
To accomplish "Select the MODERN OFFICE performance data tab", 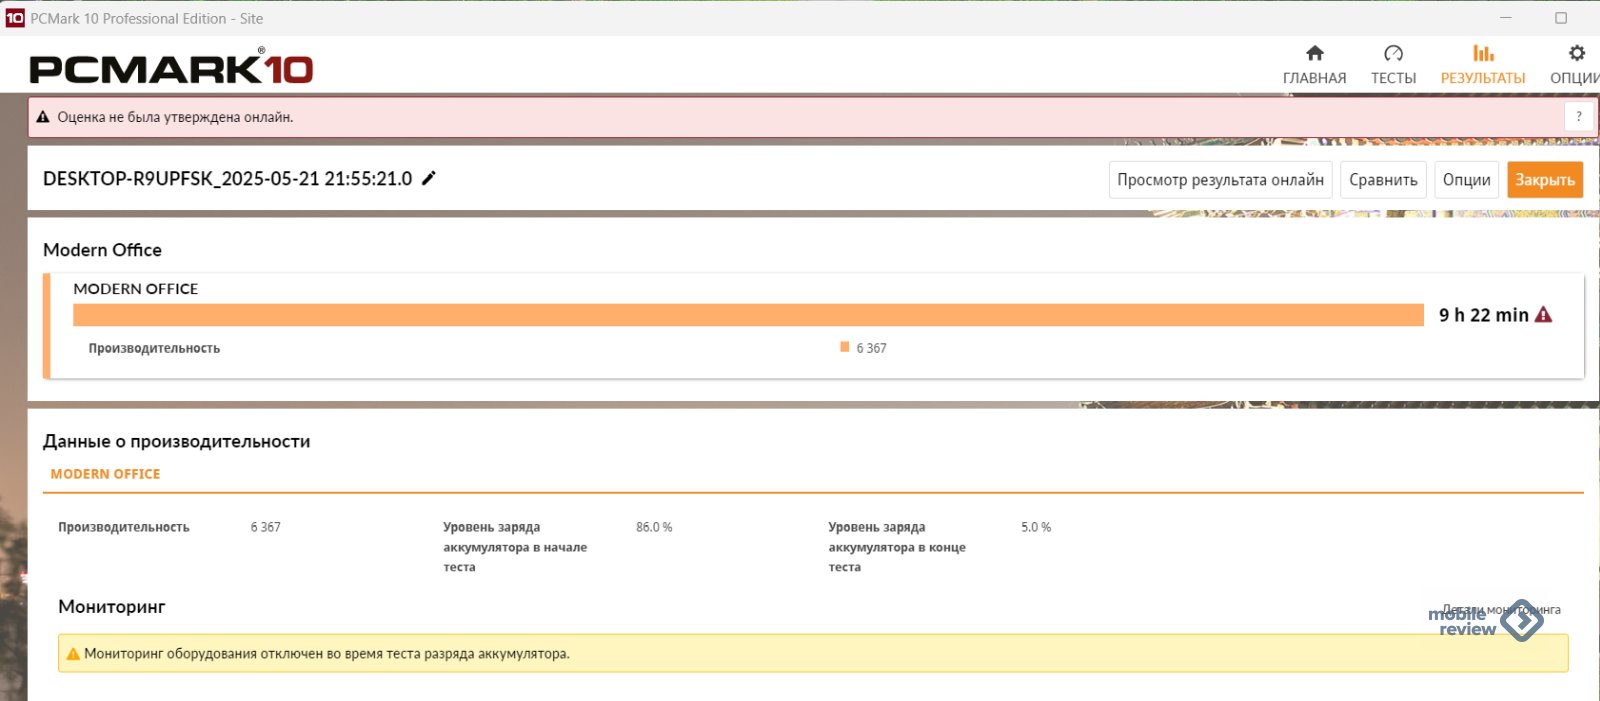I will (105, 474).
